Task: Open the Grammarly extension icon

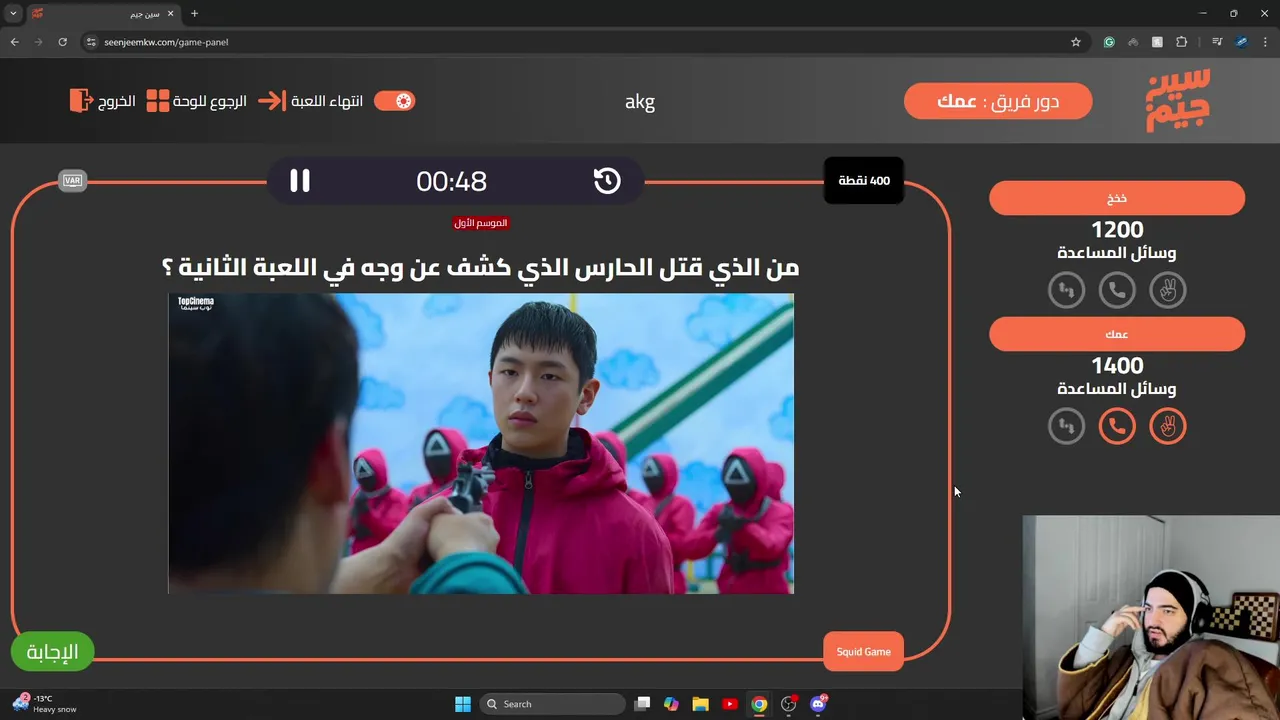Action: point(1109,42)
